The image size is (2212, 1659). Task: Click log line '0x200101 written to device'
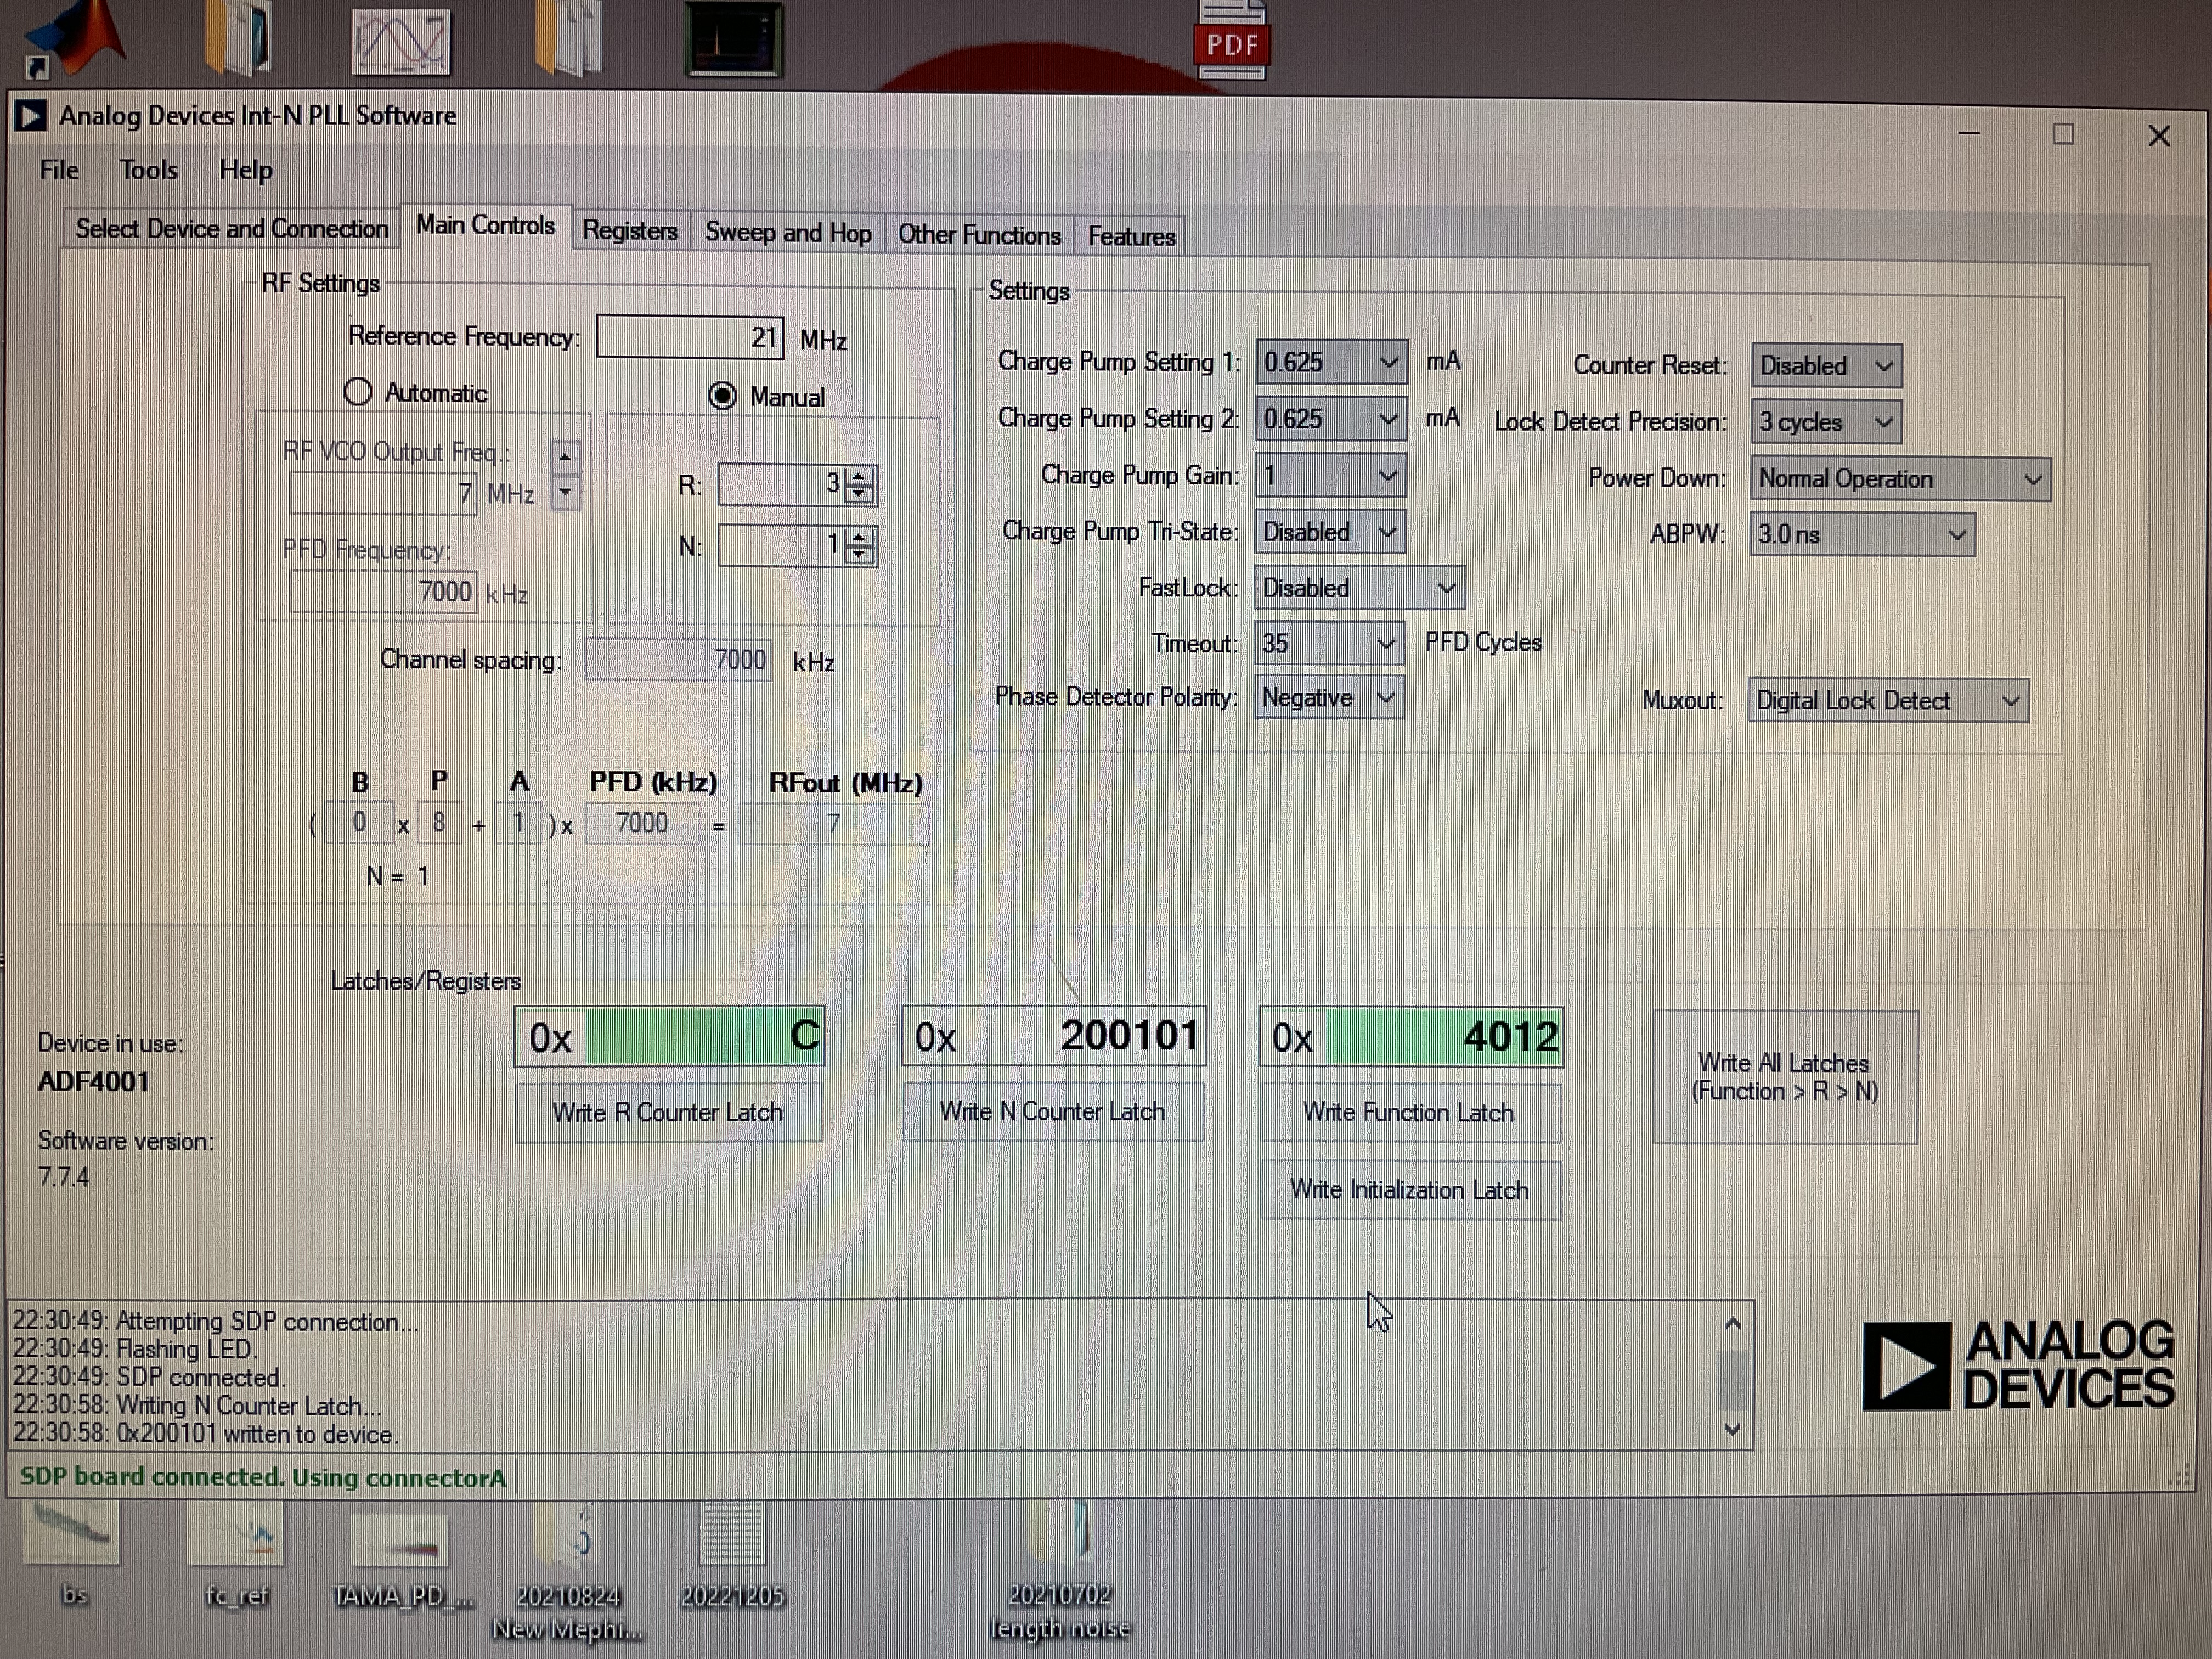pyautogui.click(x=205, y=1434)
